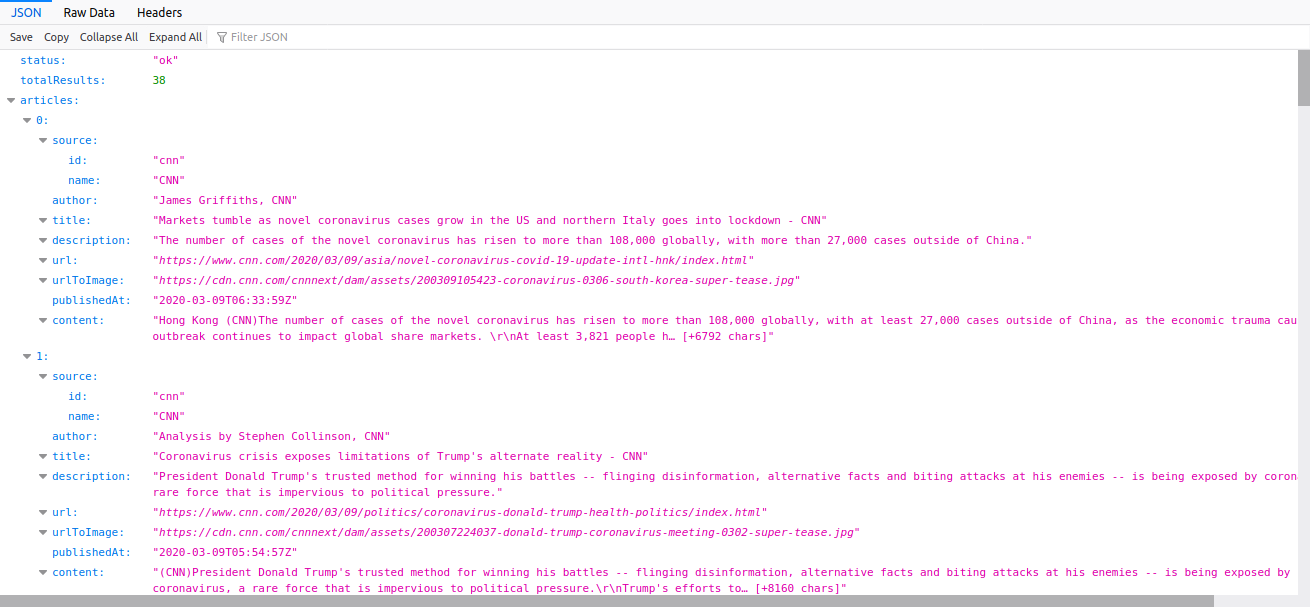The width and height of the screenshot is (1310, 607).
Task: Select author "James Griffiths, CNN"
Action: [x=225, y=200]
